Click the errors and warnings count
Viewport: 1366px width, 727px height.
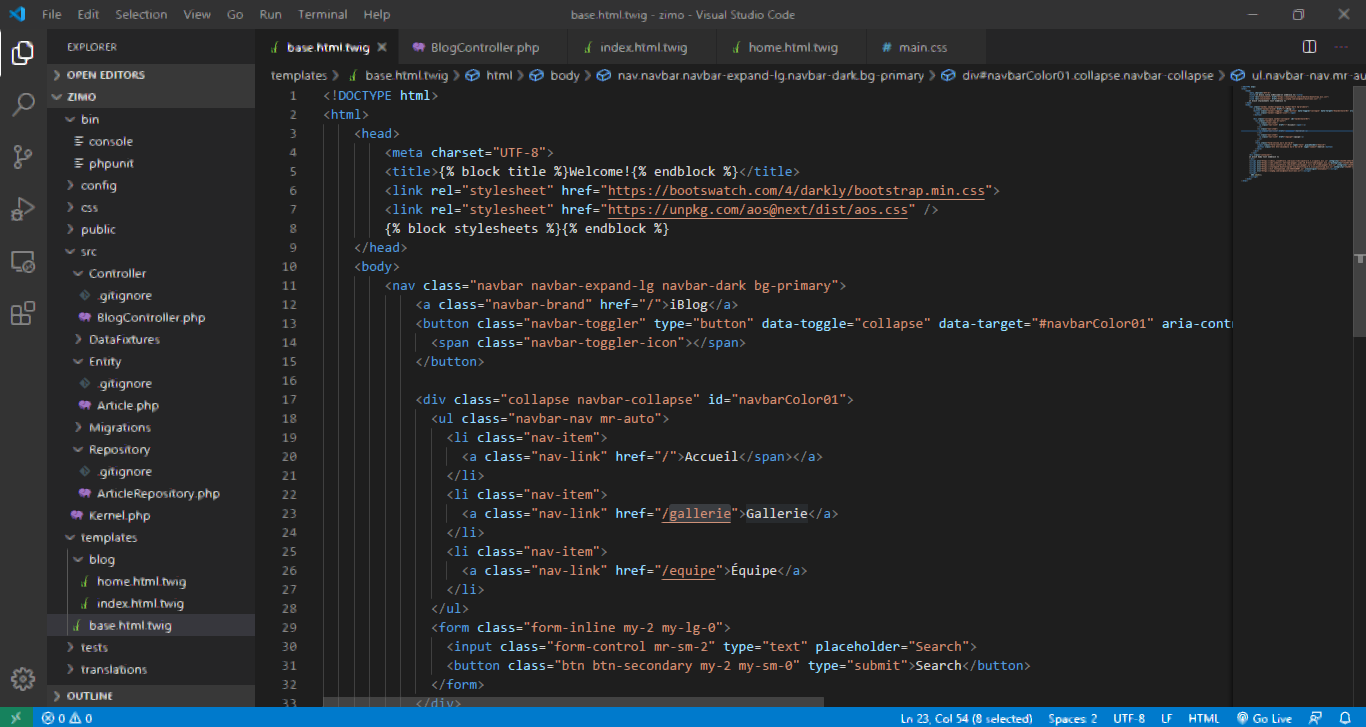(x=67, y=718)
